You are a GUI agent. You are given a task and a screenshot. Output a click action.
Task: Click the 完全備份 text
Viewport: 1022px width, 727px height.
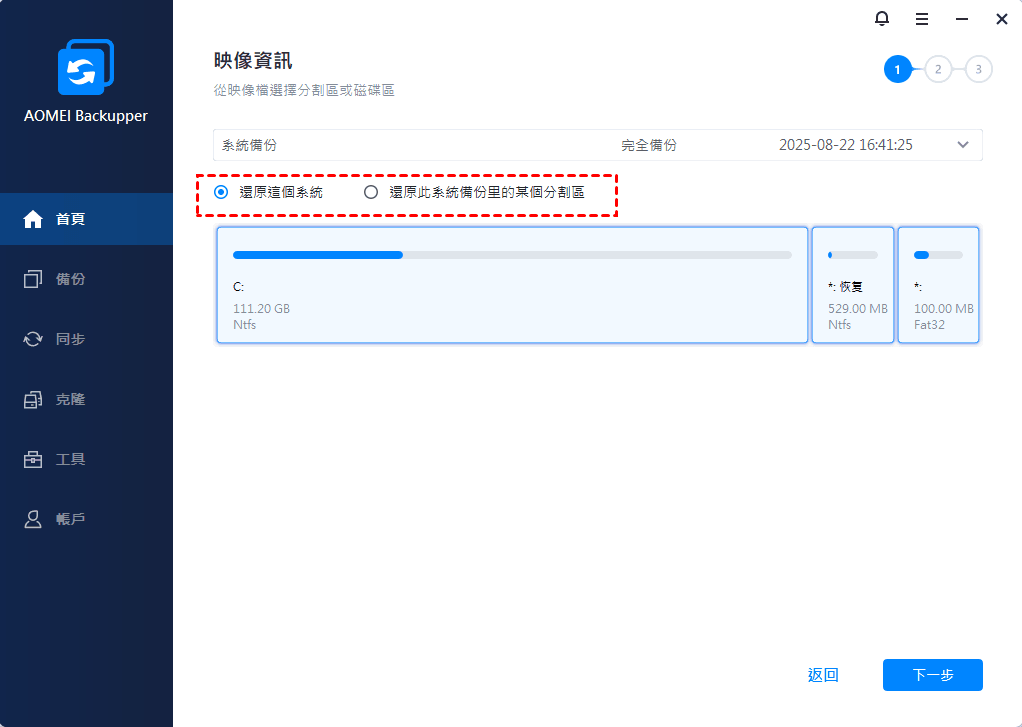649,145
